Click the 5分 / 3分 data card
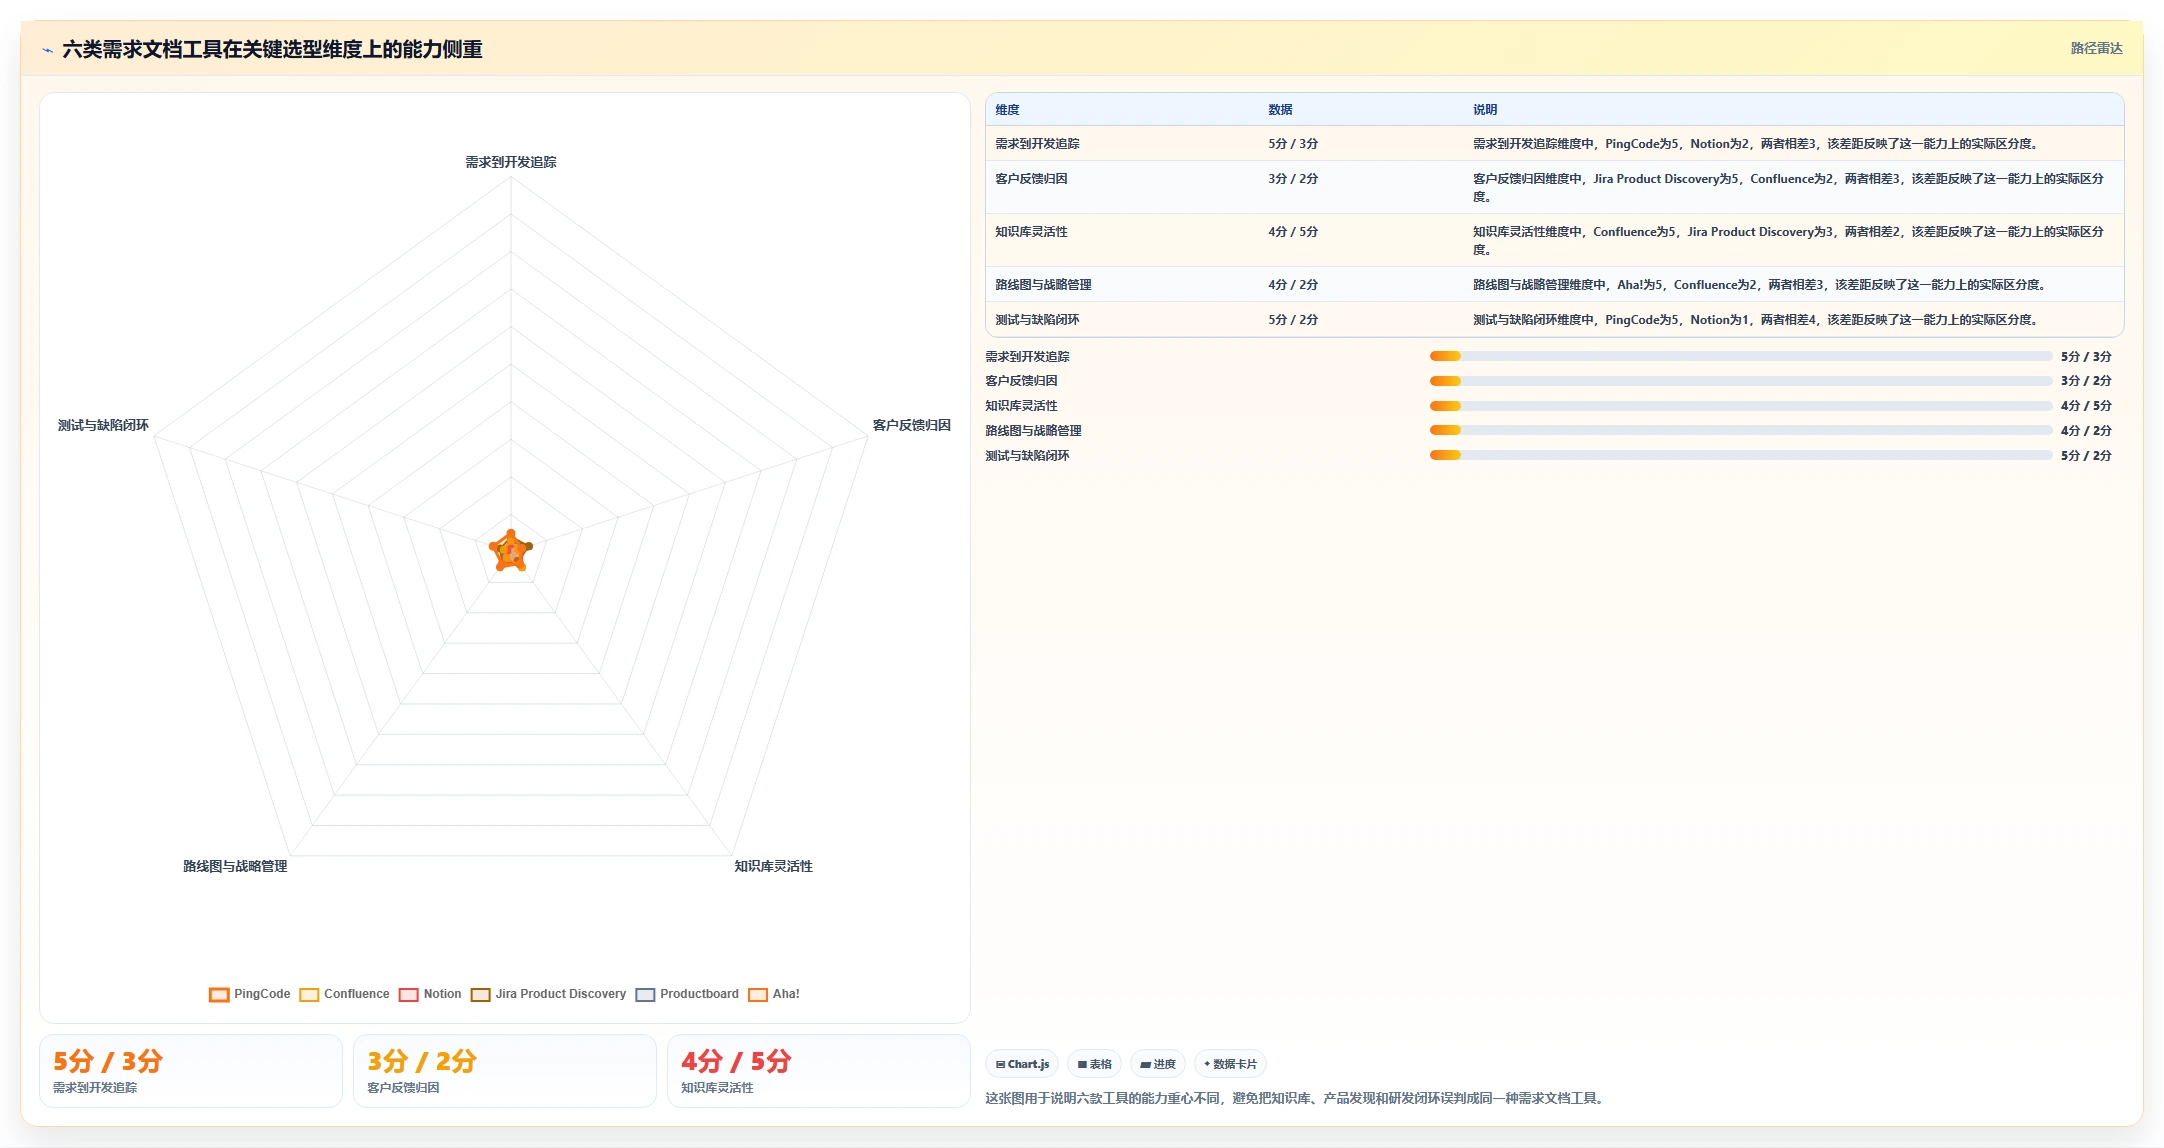The image size is (2164, 1148). 191,1071
